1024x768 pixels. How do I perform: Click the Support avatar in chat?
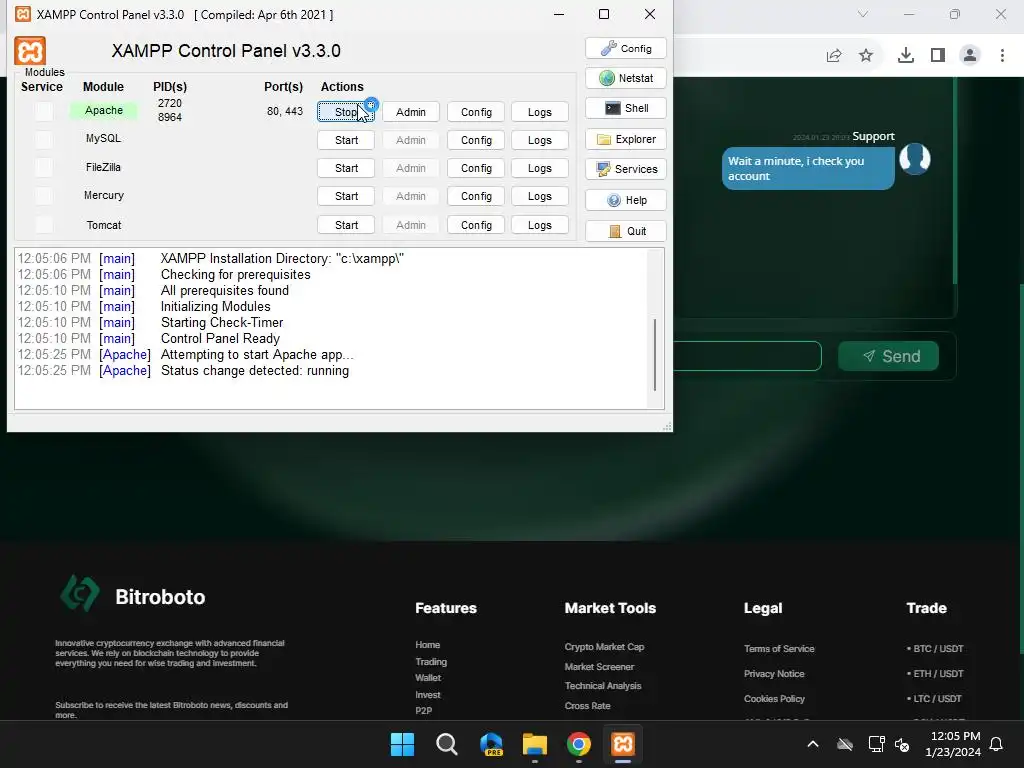[x=915, y=159]
